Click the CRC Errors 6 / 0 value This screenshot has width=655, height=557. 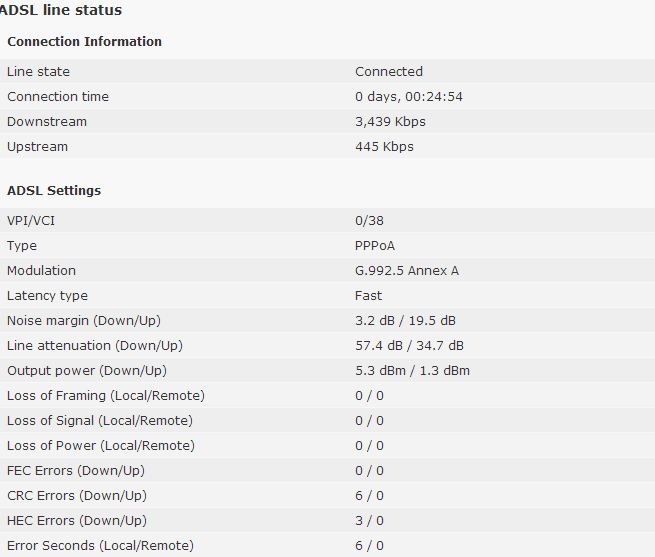pyautogui.click(x=369, y=496)
